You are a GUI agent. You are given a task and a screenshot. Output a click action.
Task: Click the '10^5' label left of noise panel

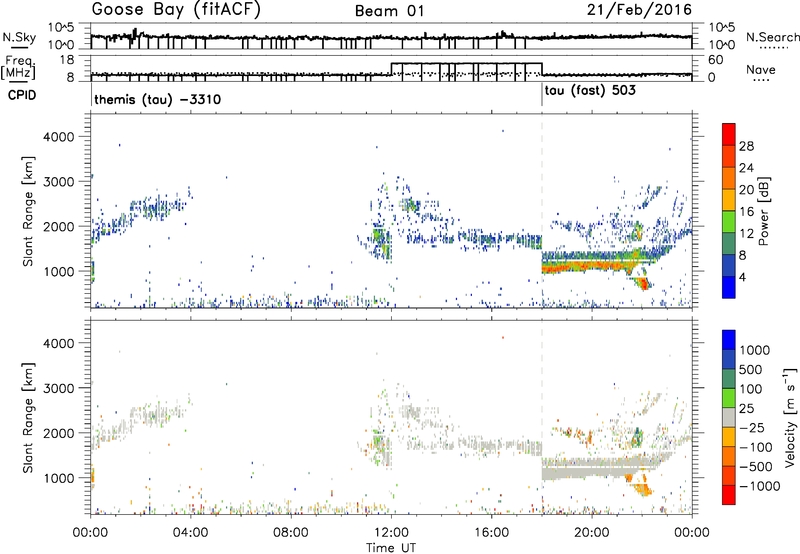(x=61, y=27)
